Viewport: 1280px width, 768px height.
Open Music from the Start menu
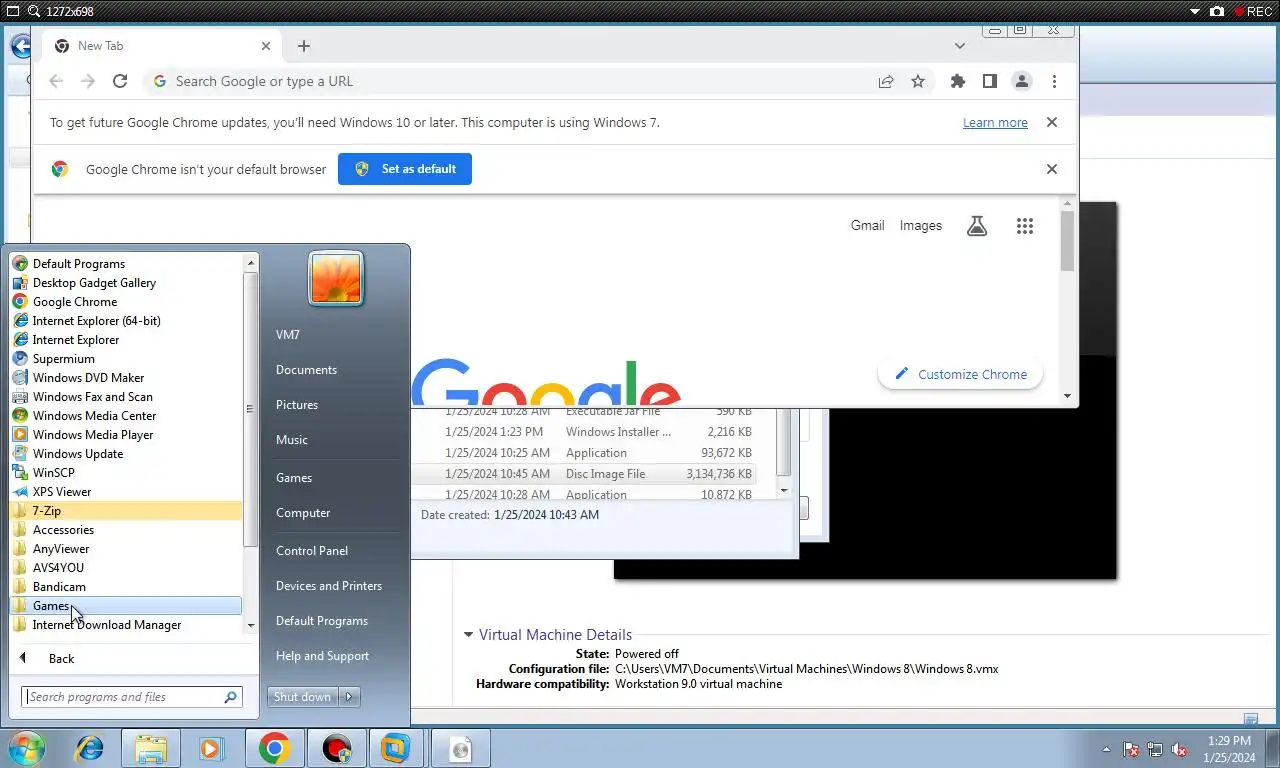[x=292, y=440]
